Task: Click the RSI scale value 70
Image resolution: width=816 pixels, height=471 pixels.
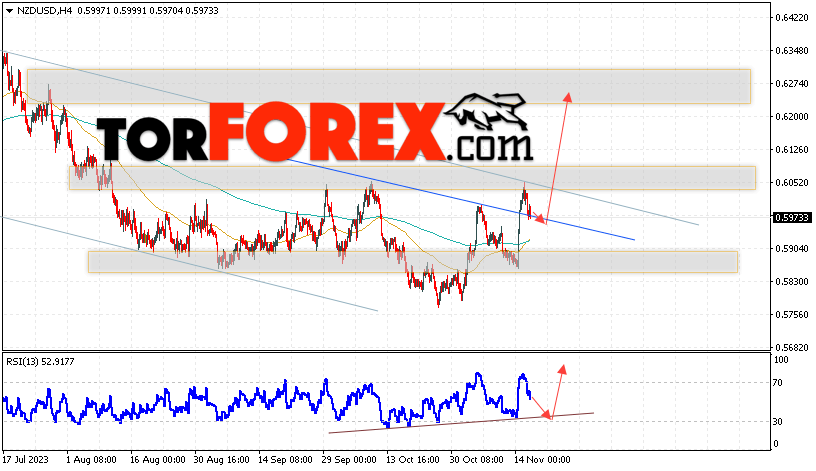Action: pos(777,383)
